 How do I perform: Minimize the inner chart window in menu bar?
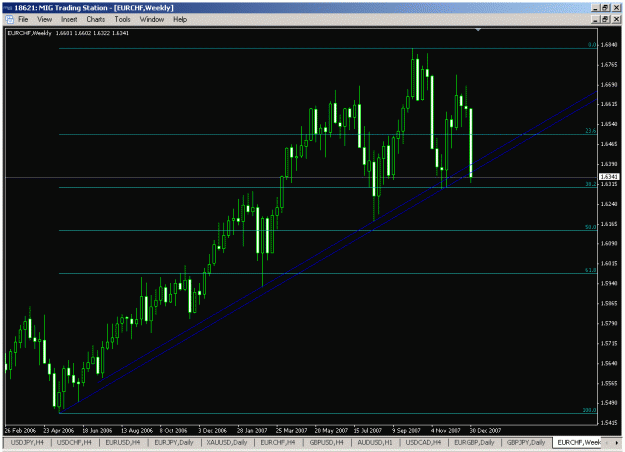pos(596,19)
